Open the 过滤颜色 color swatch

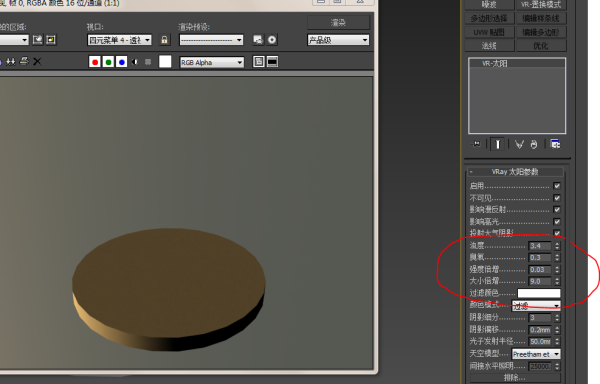click(539, 293)
